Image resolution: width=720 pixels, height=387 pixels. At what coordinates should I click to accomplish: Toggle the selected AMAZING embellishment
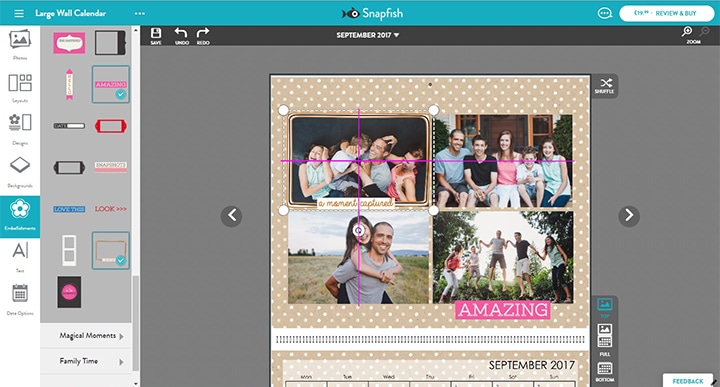111,84
